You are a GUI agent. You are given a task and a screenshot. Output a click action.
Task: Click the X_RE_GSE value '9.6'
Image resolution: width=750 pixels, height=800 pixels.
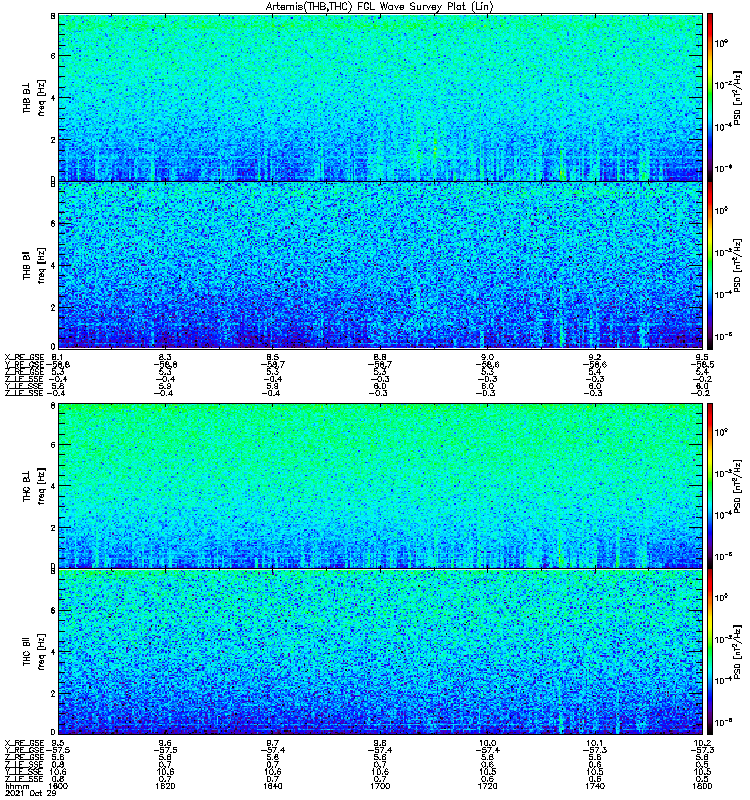click(x=165, y=743)
